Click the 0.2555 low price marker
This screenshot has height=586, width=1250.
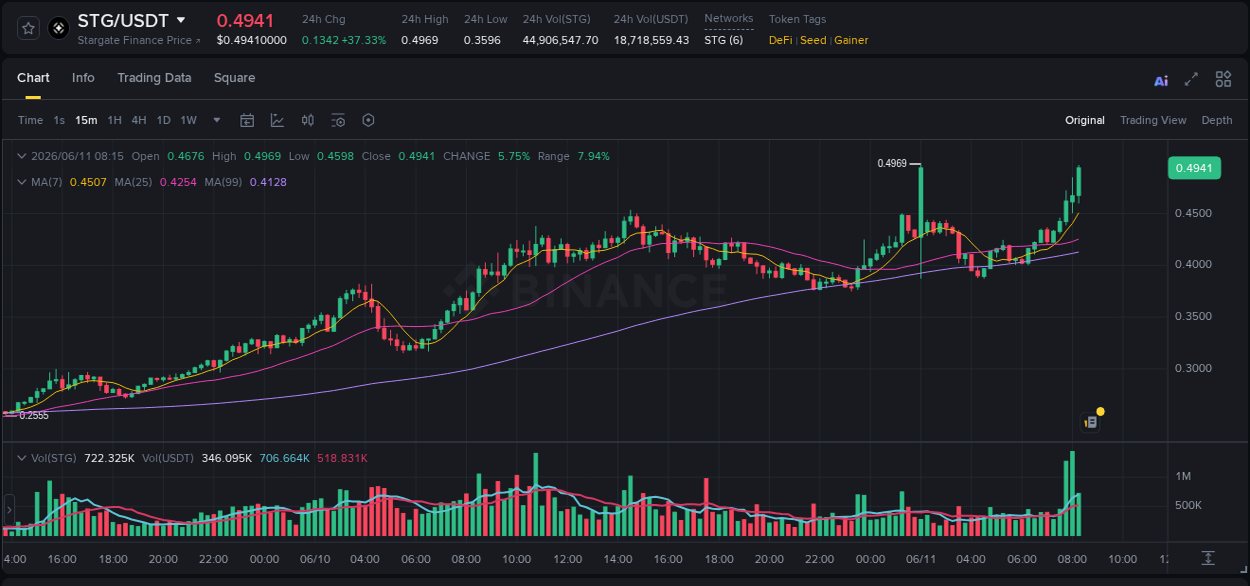(34, 415)
